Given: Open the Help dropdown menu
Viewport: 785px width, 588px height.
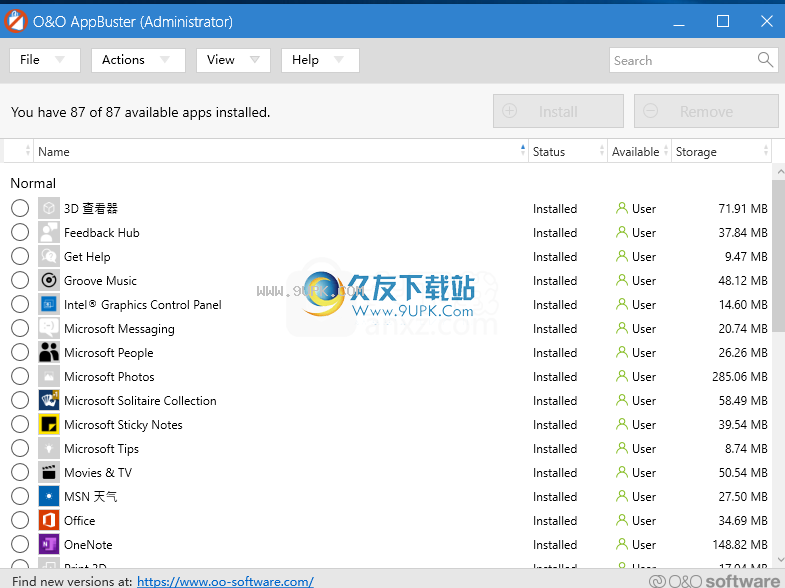Looking at the screenshot, I should [x=320, y=60].
